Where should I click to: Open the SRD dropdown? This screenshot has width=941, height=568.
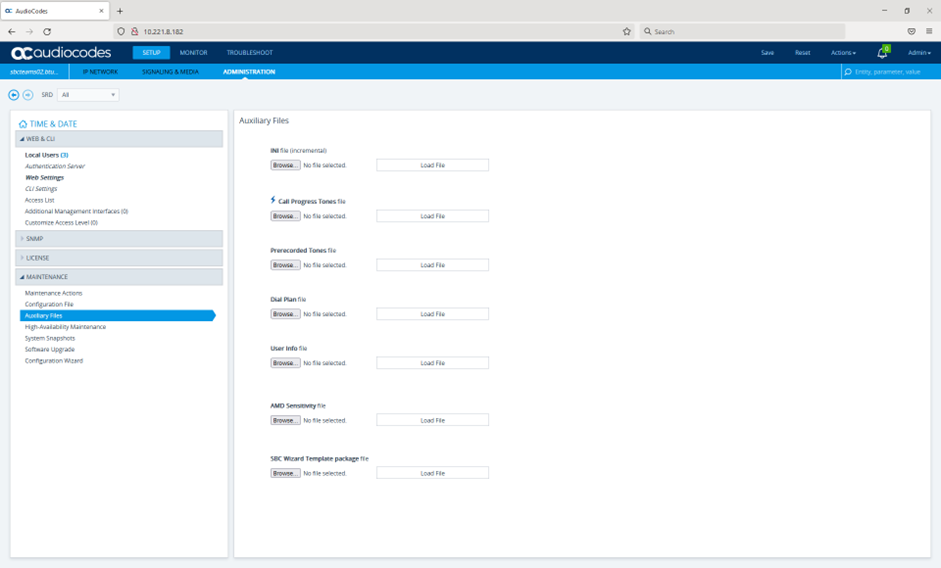[x=88, y=95]
